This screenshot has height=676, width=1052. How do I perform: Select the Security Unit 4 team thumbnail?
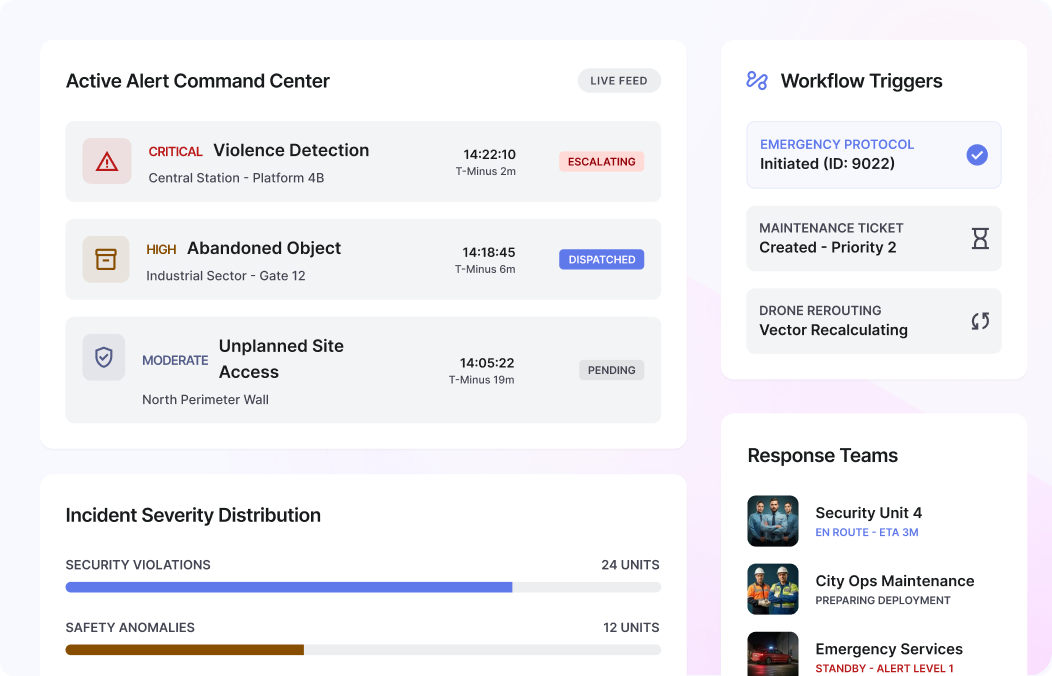tap(773, 521)
